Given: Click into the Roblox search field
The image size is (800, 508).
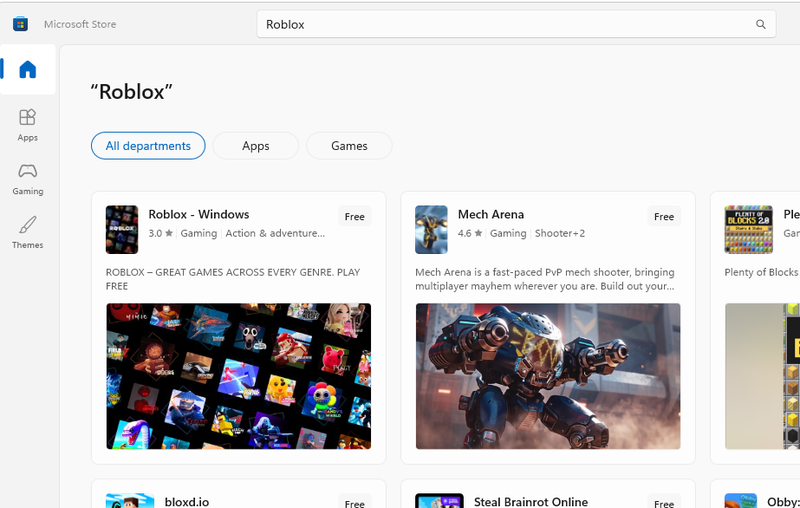Looking at the screenshot, I should (x=516, y=24).
